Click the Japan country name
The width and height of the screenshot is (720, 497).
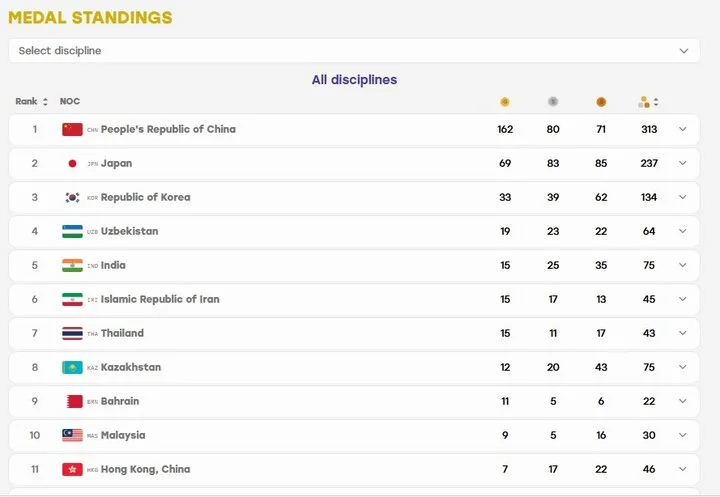[x=116, y=164]
